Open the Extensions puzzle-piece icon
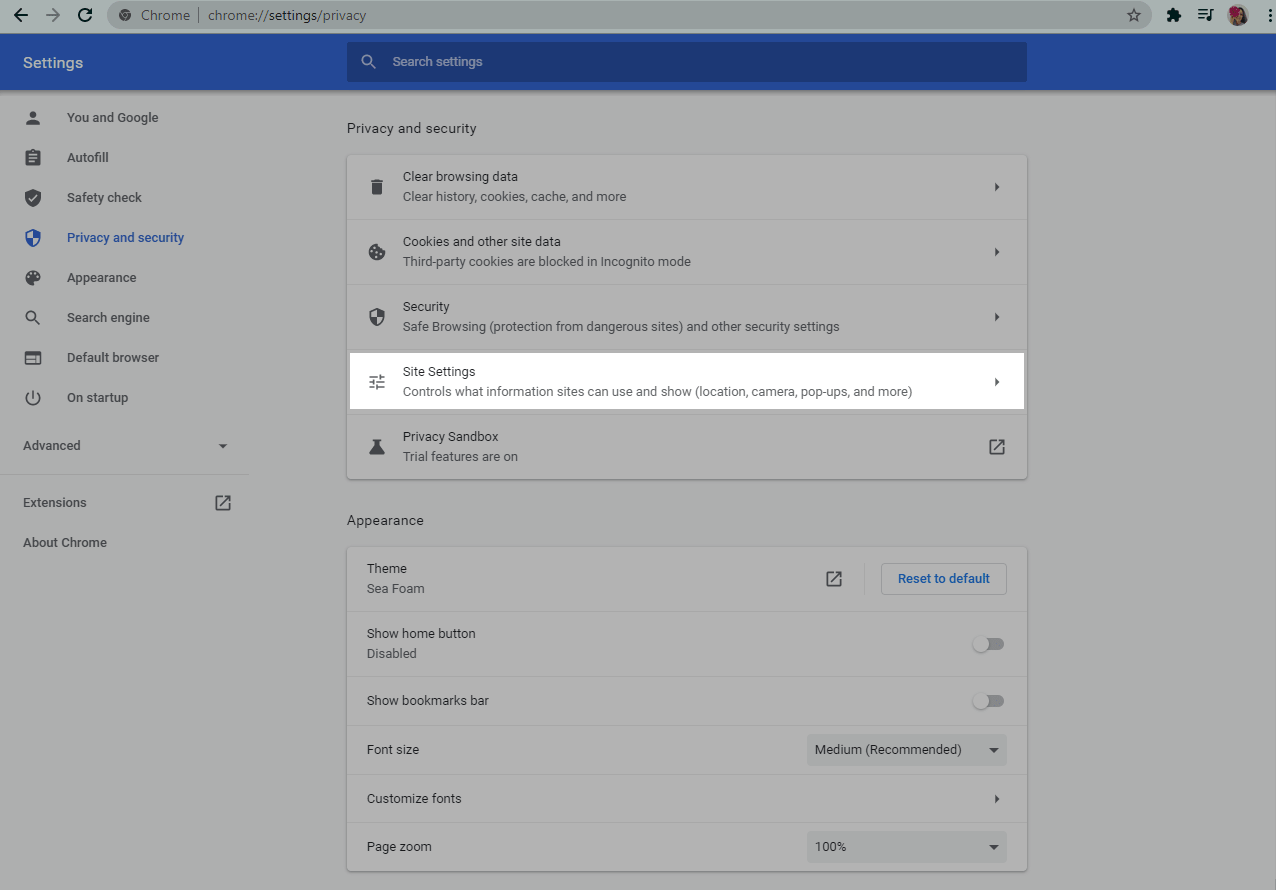This screenshot has width=1276, height=890. (x=1174, y=15)
